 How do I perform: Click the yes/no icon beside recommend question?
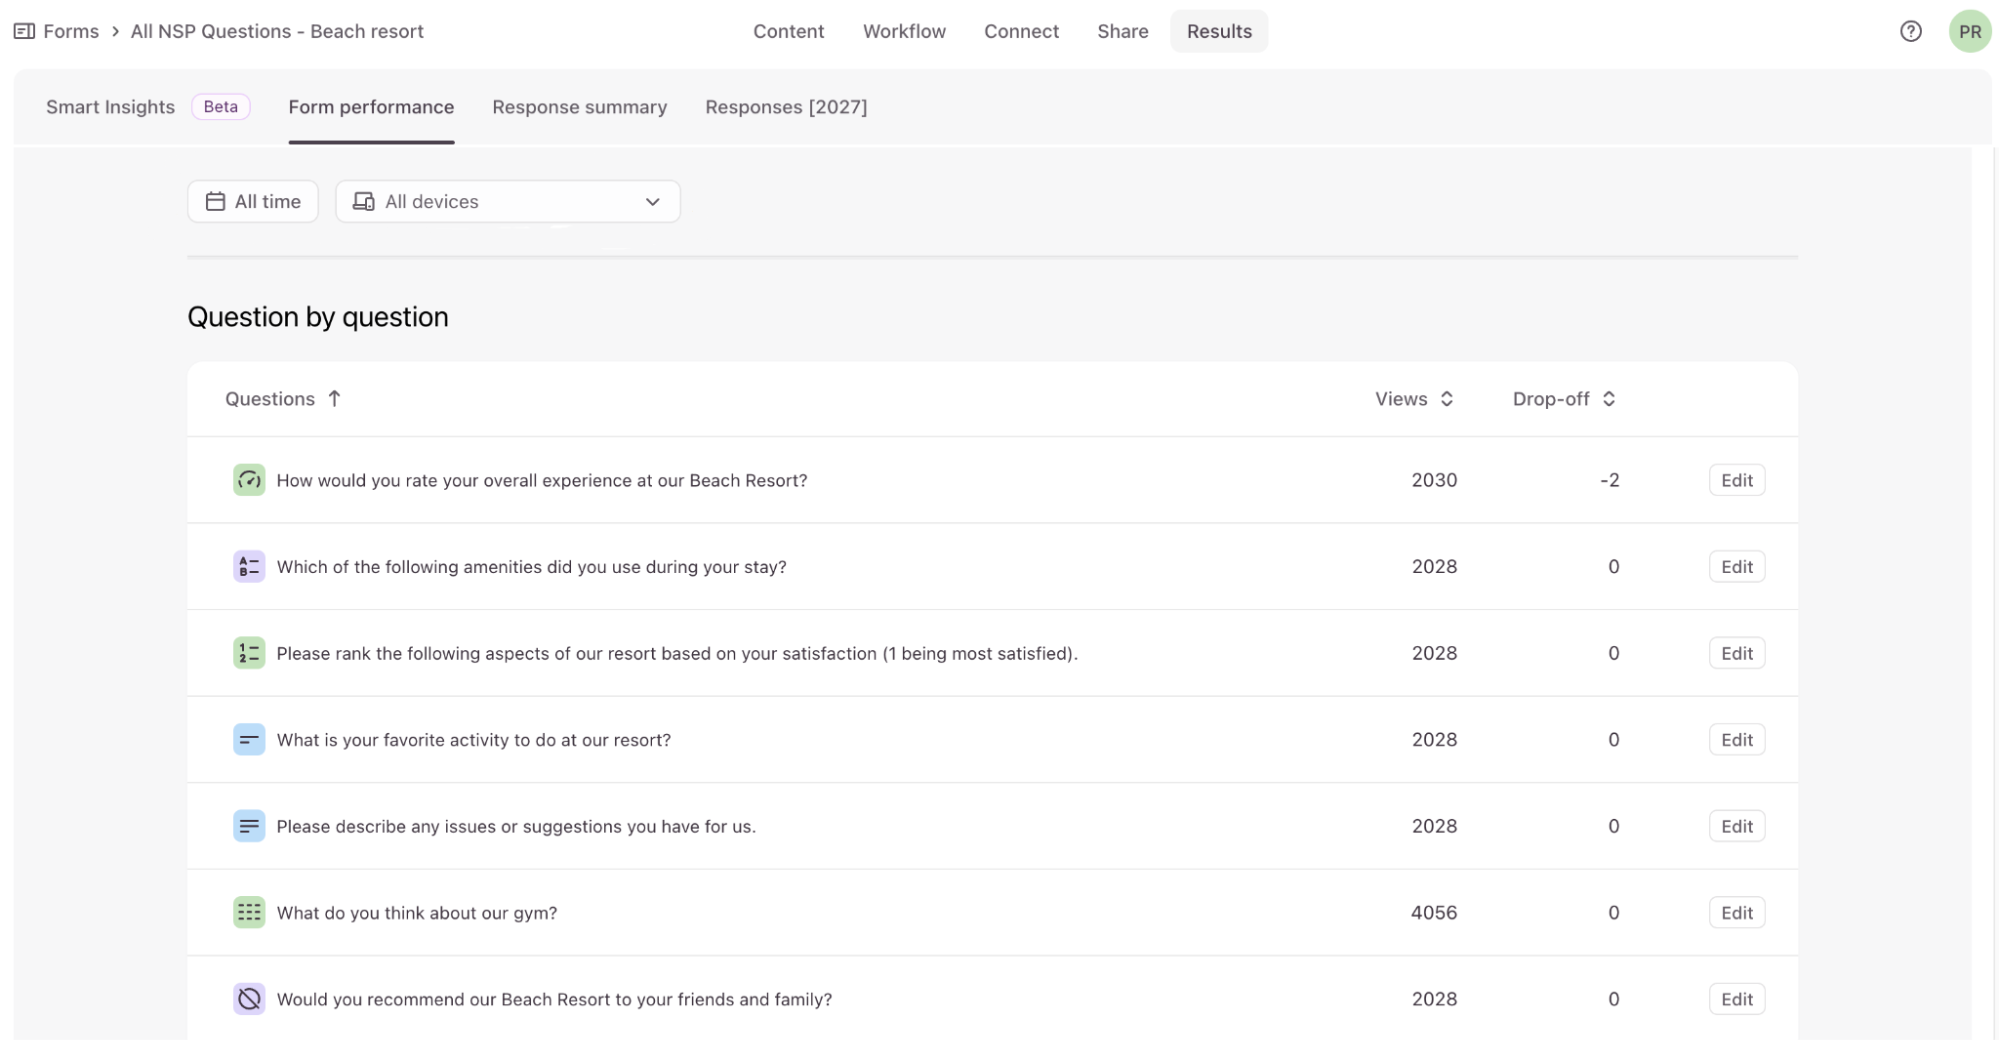click(249, 999)
